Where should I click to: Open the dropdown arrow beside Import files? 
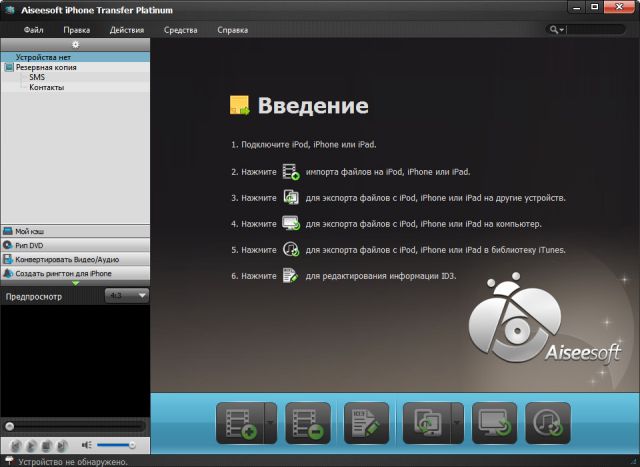[x=271, y=423]
